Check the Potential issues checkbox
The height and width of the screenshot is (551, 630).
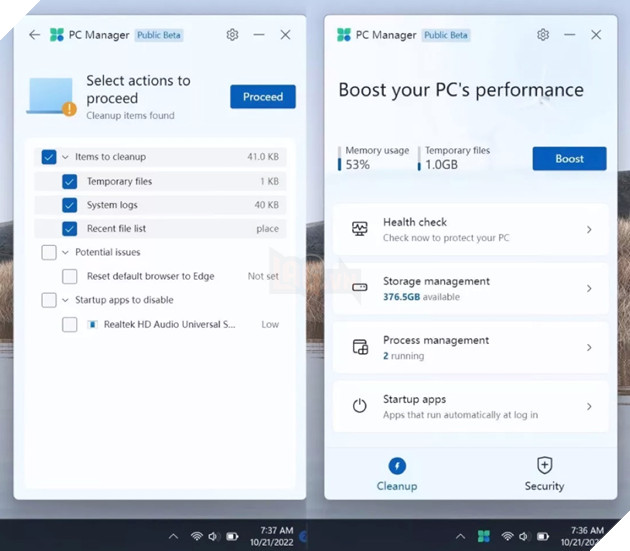click(49, 252)
